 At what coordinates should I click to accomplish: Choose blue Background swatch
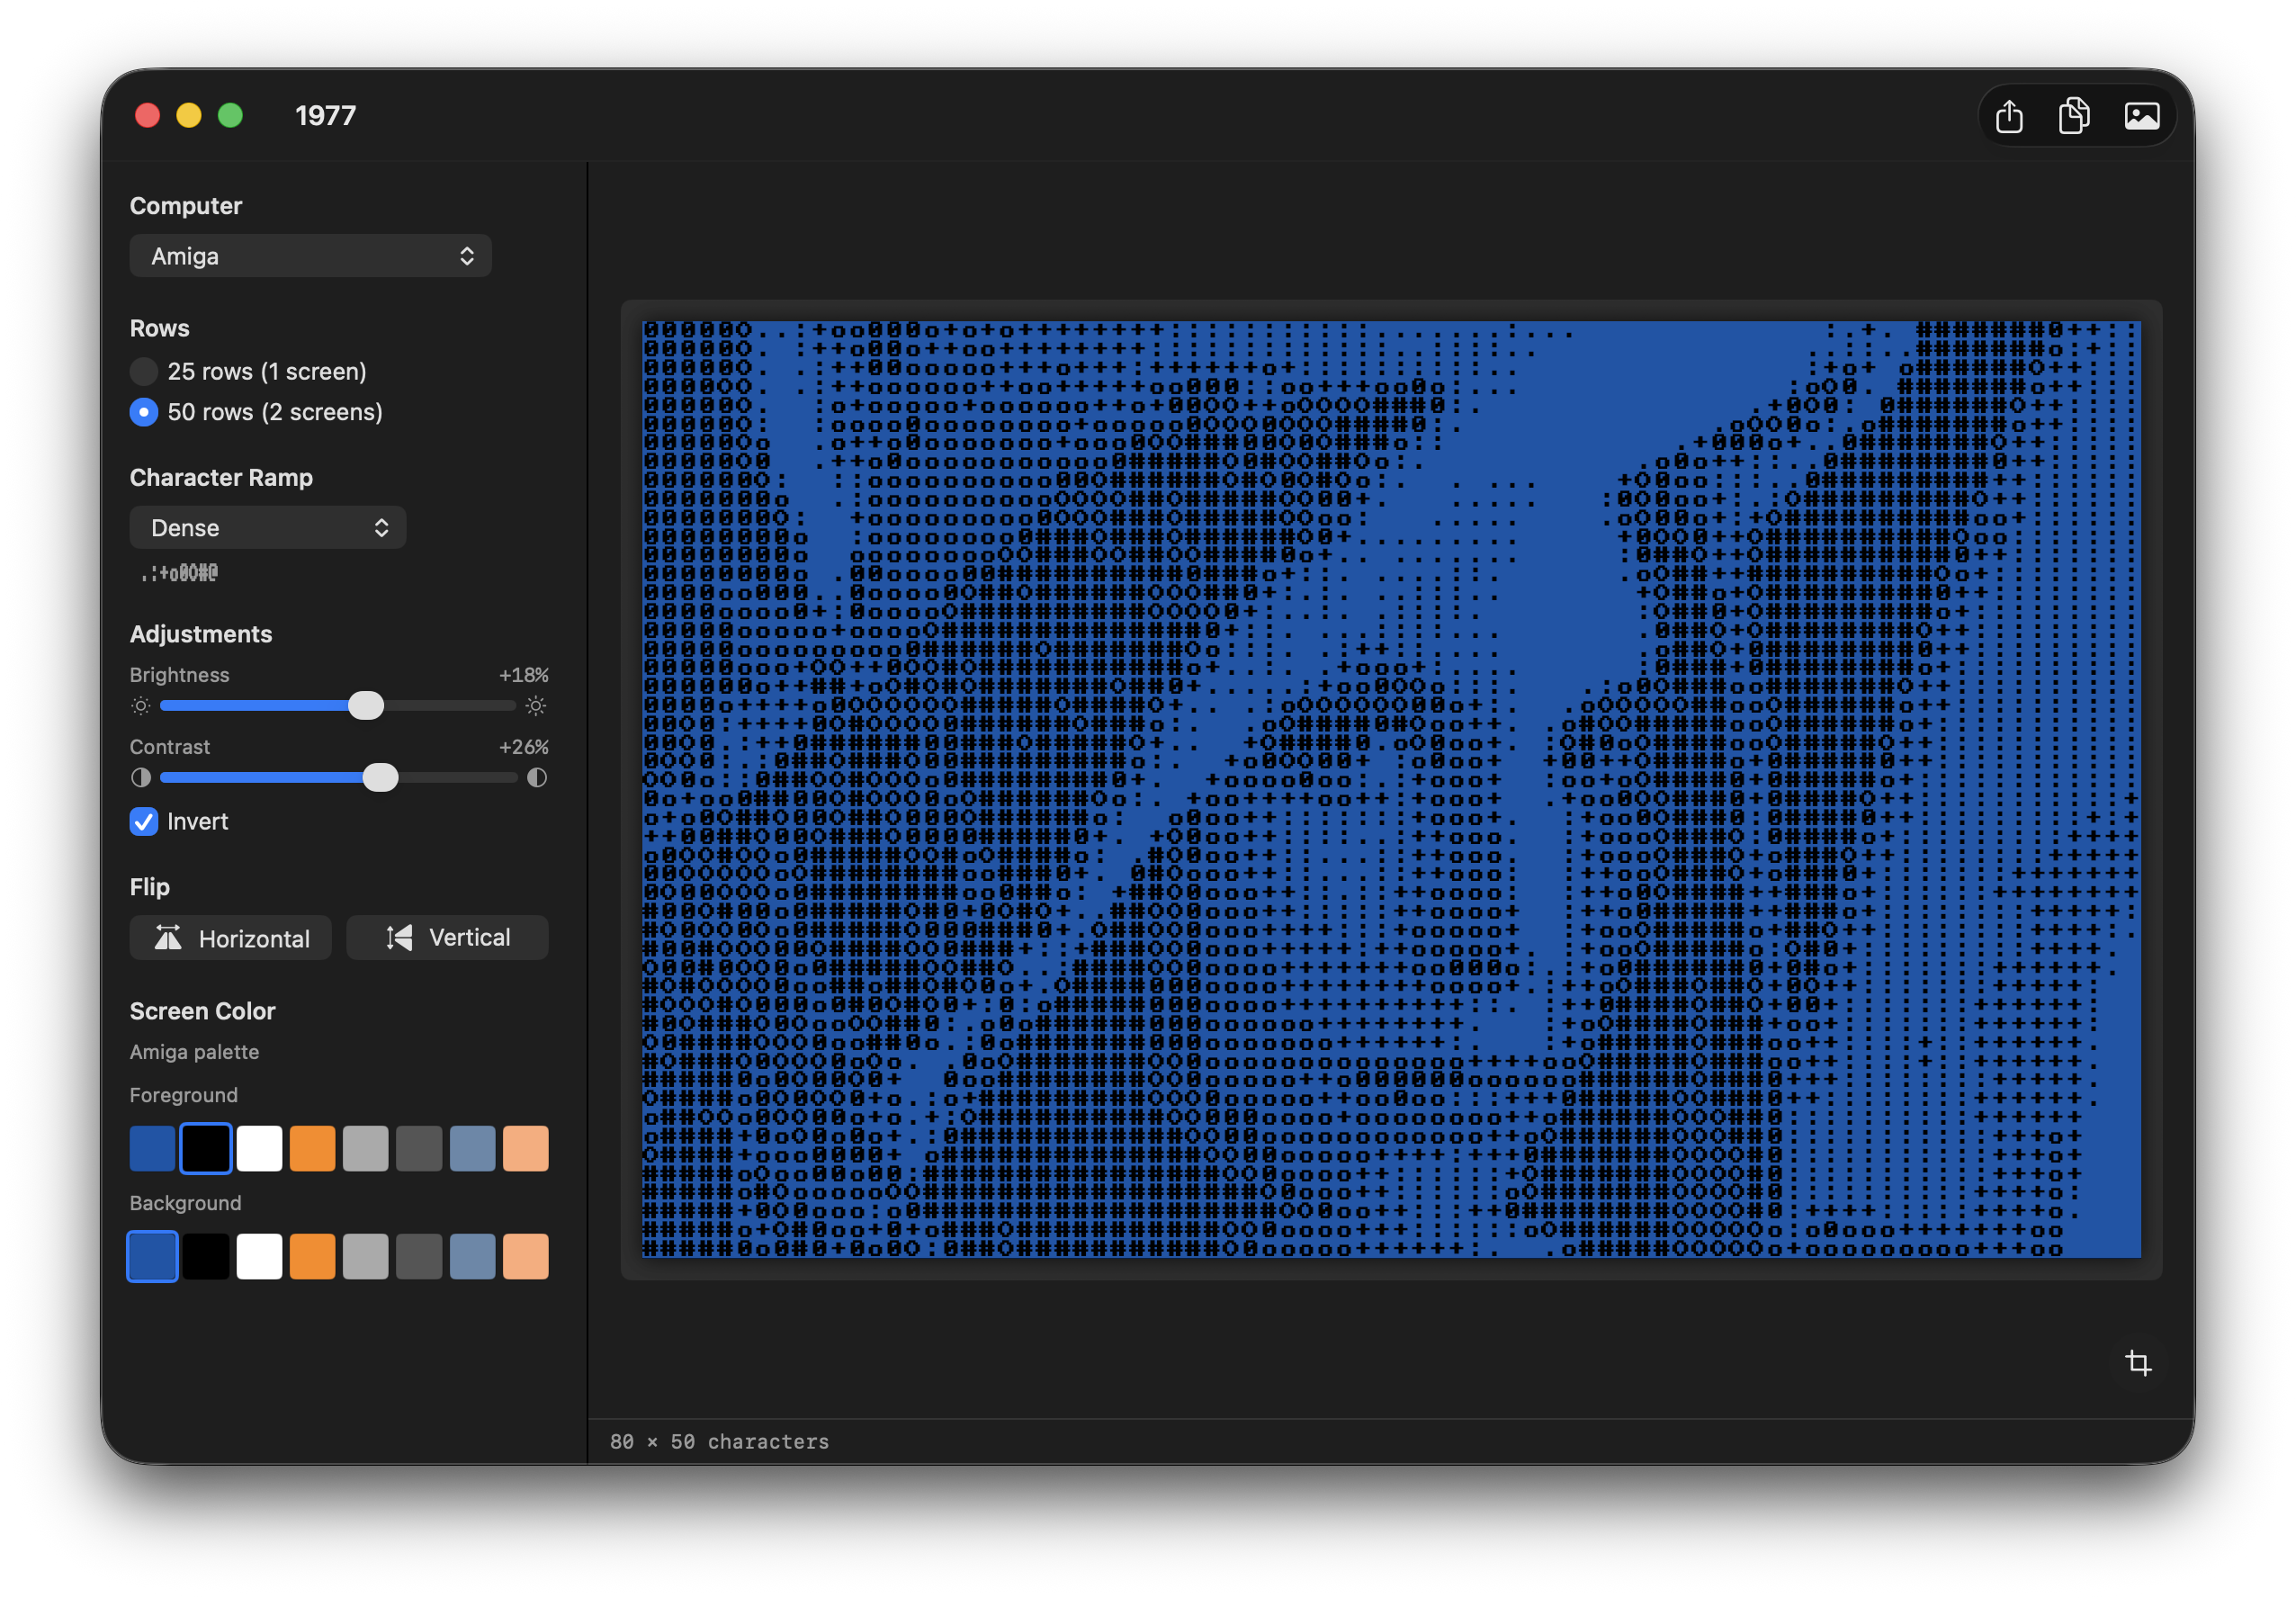tap(153, 1256)
